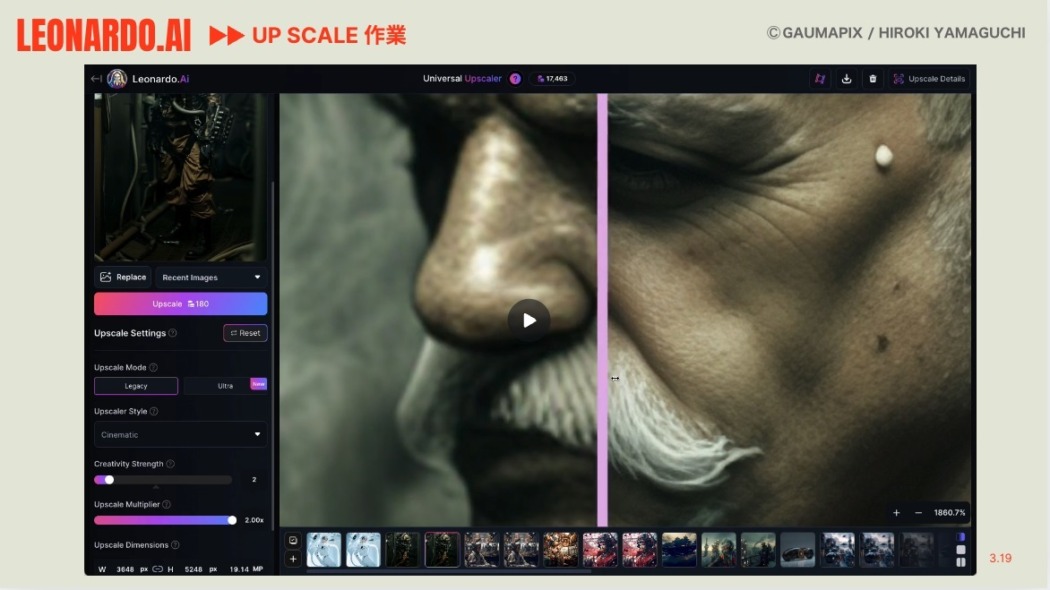Select the Legacy upscale mode
The width and height of the screenshot is (1050, 590).
136,386
